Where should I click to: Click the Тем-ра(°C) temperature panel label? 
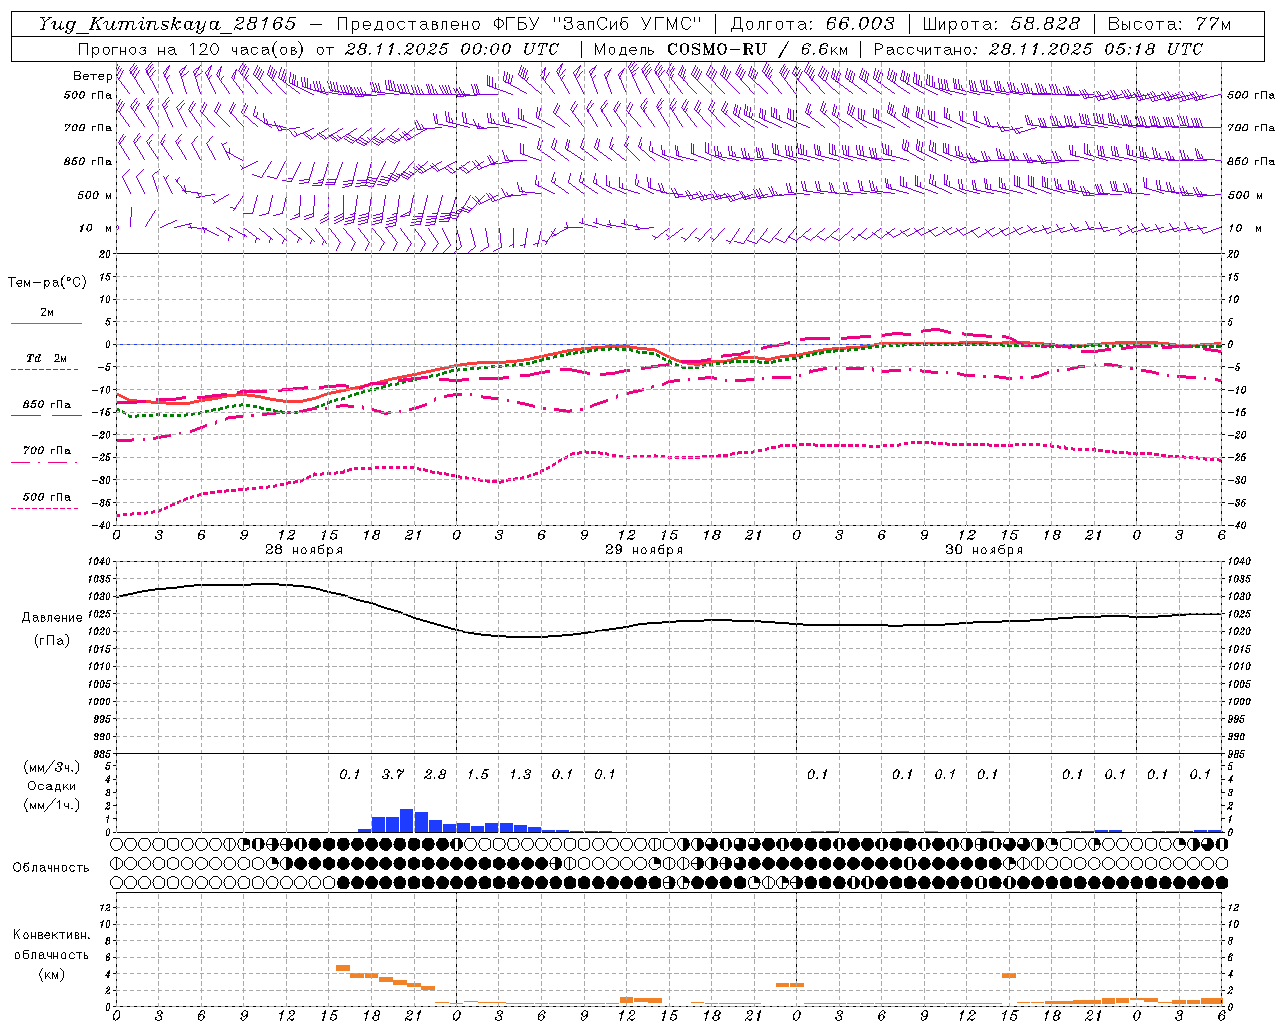47,283
